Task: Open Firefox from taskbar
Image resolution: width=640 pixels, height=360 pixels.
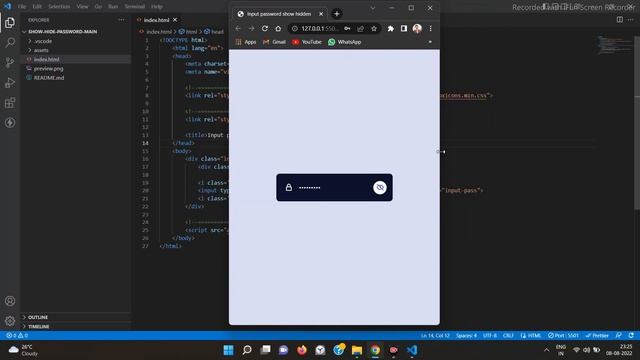Action: point(302,350)
